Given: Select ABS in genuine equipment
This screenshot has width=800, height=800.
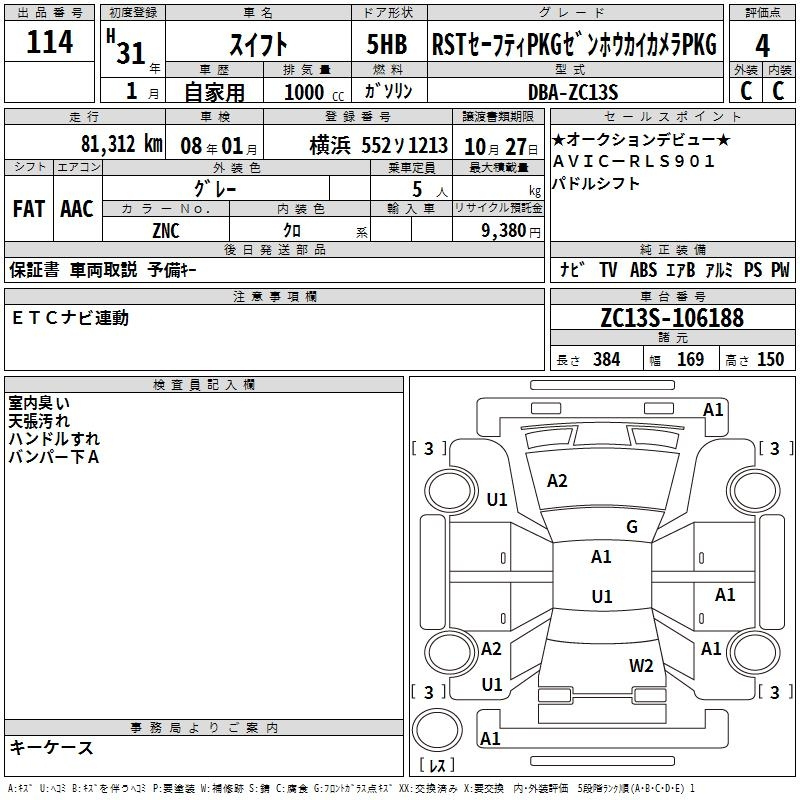Looking at the screenshot, I should coord(643,269).
